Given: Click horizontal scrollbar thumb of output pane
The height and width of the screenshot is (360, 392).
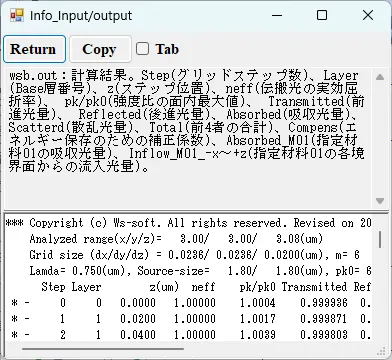Looking at the screenshot, I should tap(103, 349).
